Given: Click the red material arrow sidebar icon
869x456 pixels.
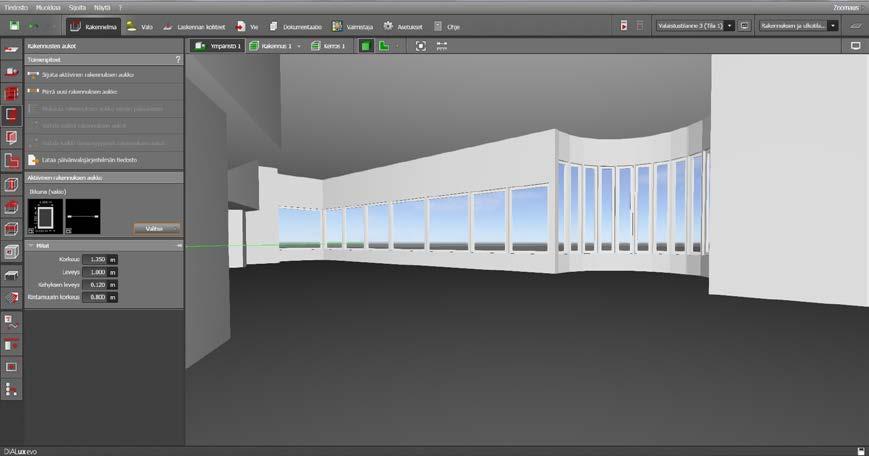Looking at the screenshot, I should pos(11,298).
